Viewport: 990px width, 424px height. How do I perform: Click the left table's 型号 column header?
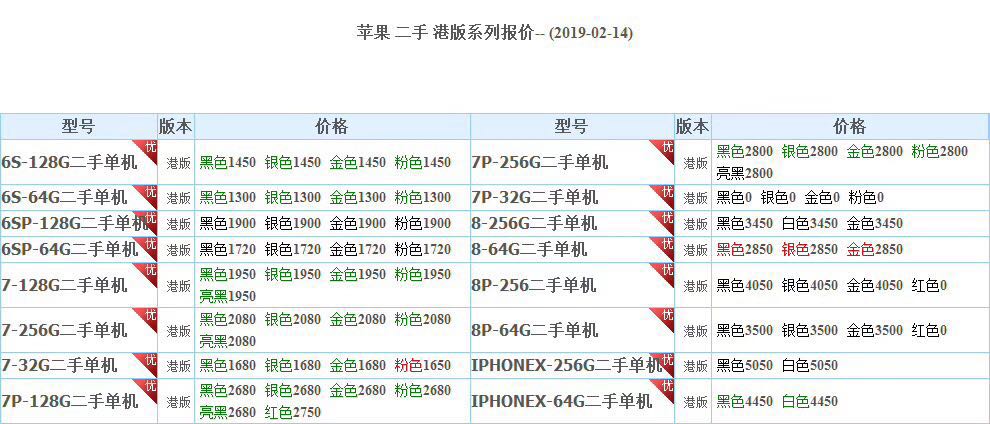[x=78, y=126]
